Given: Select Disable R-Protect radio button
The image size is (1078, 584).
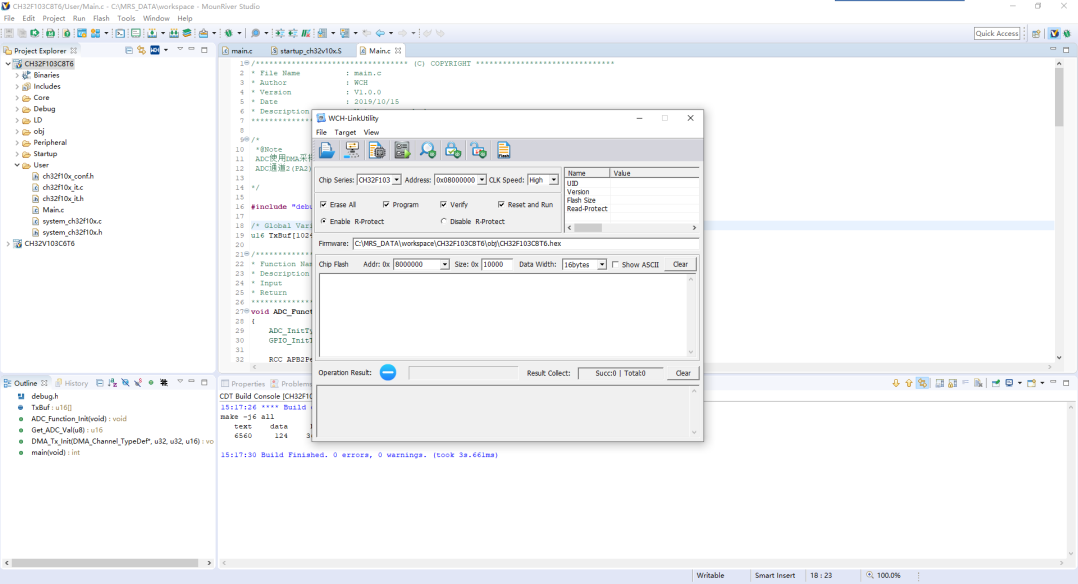Looking at the screenshot, I should tap(443, 221).
